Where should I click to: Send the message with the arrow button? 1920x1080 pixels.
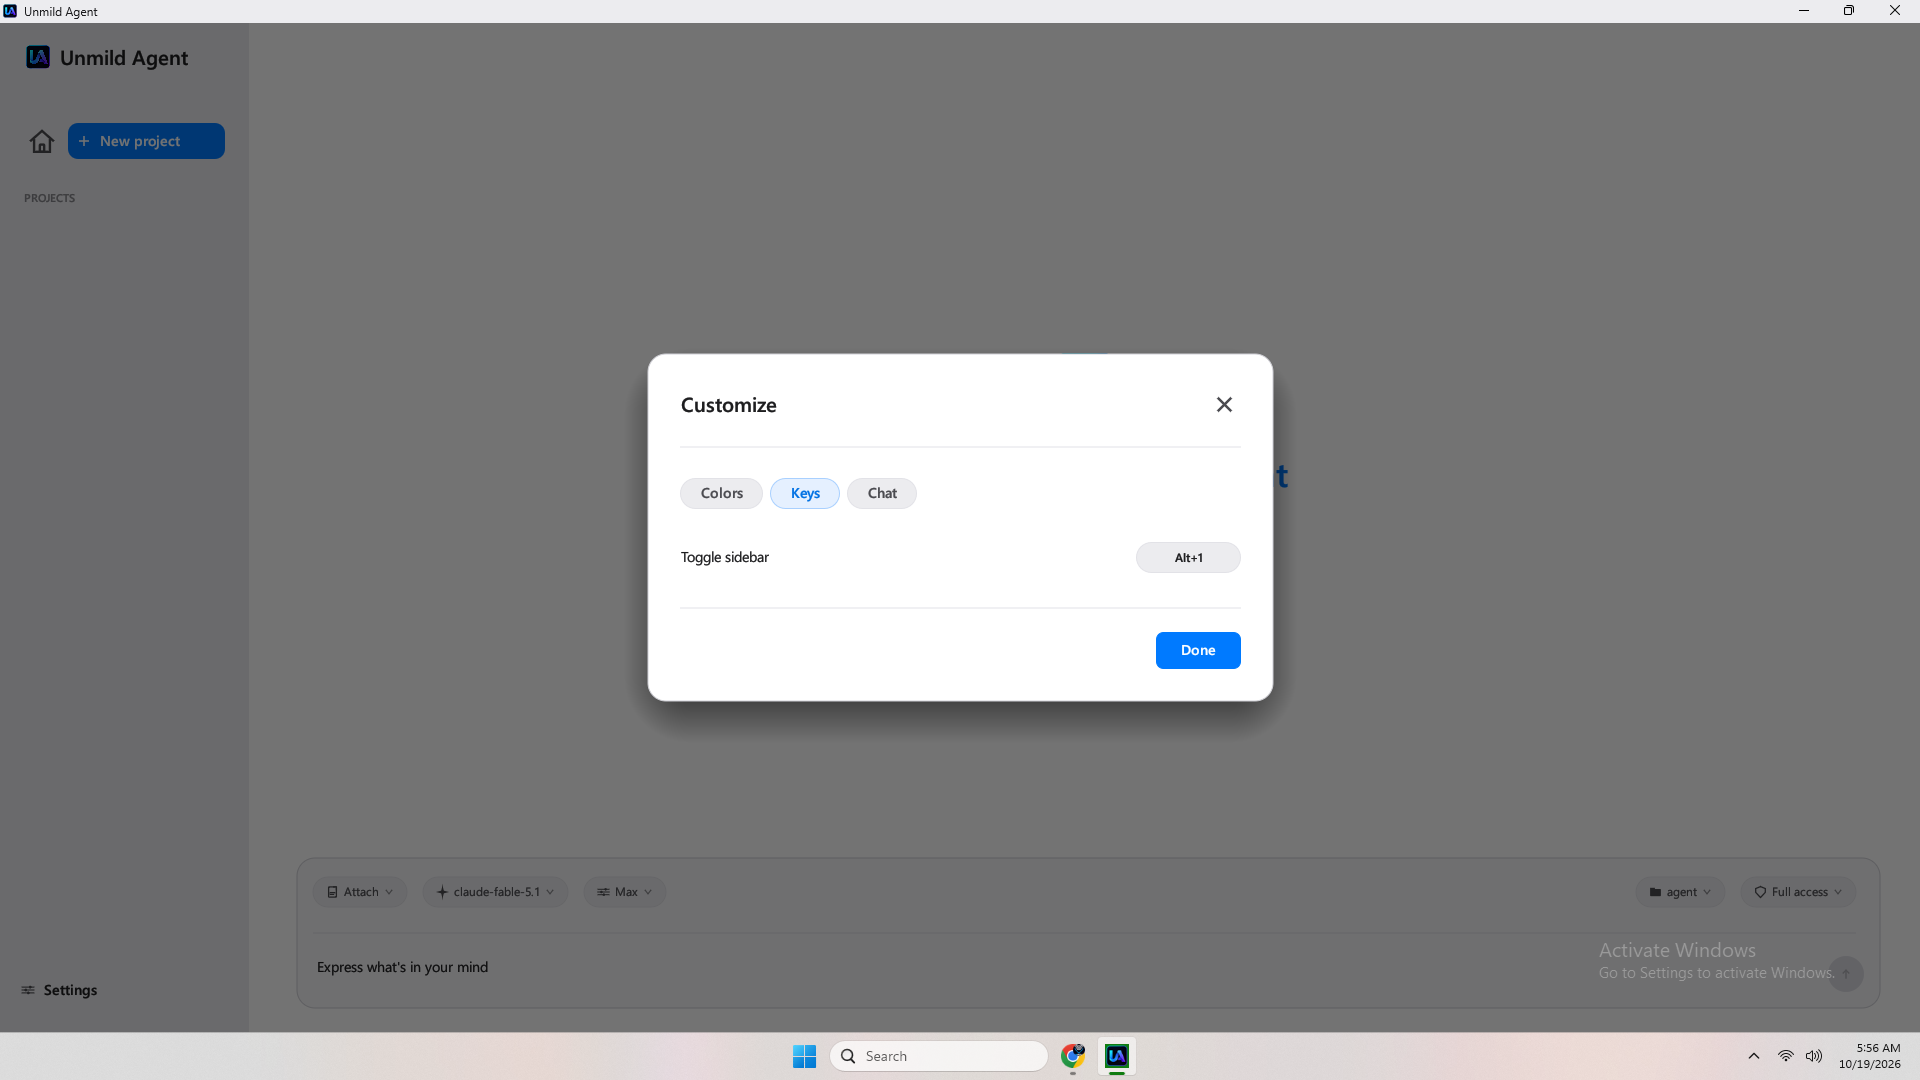point(1846,973)
